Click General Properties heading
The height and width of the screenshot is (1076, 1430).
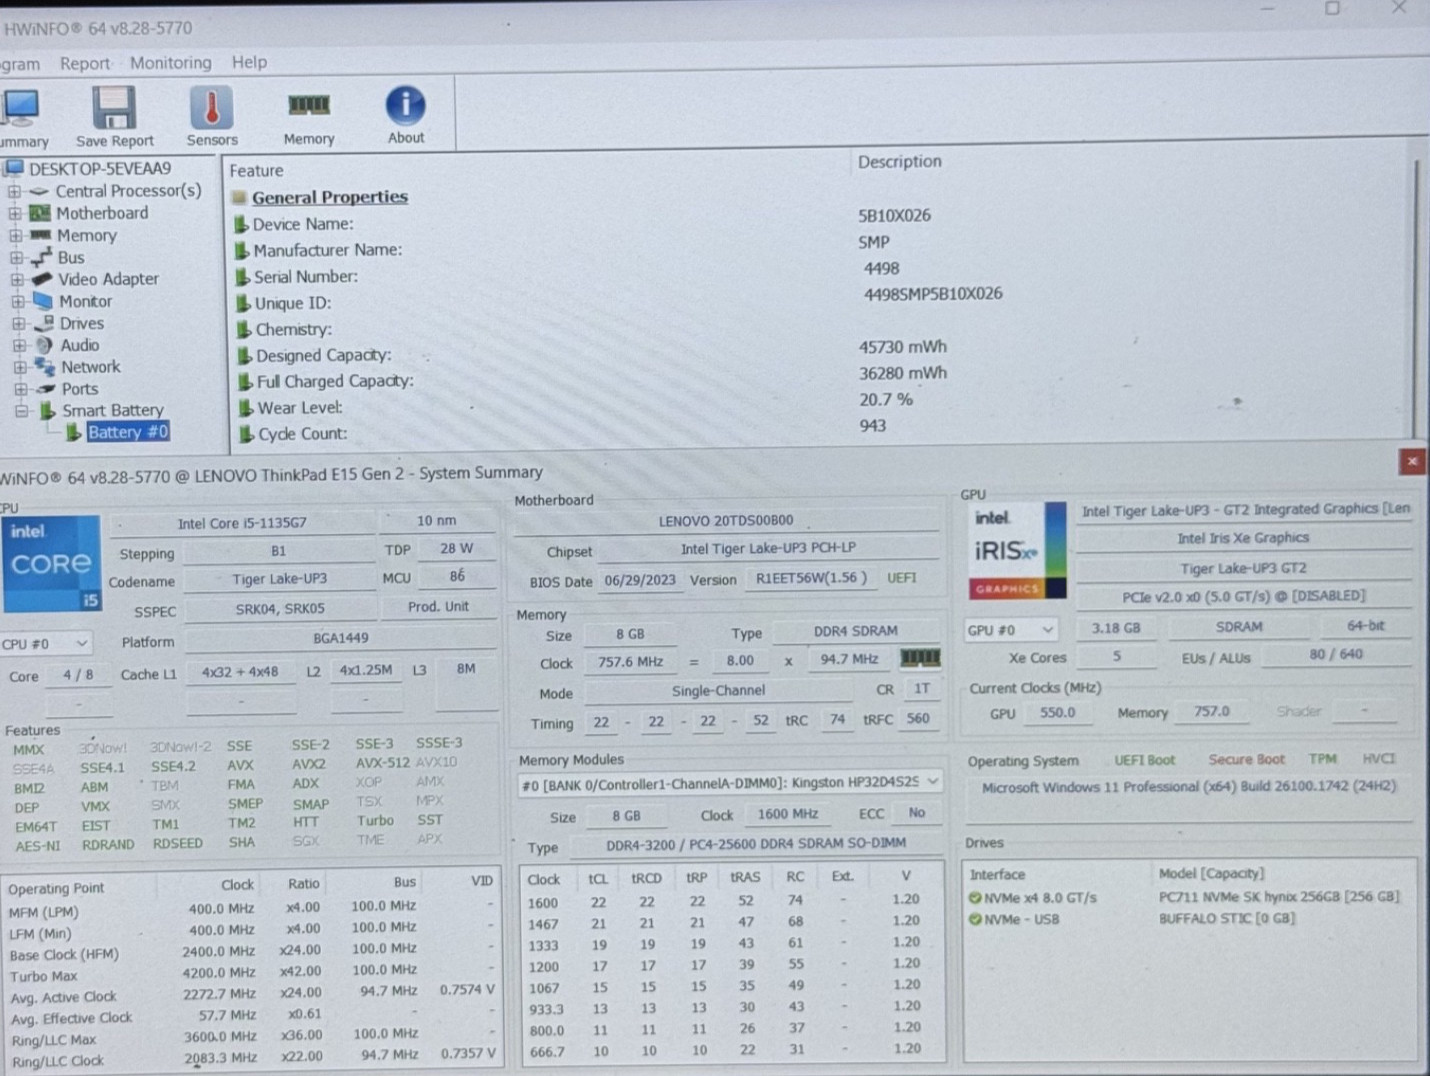[x=330, y=197]
